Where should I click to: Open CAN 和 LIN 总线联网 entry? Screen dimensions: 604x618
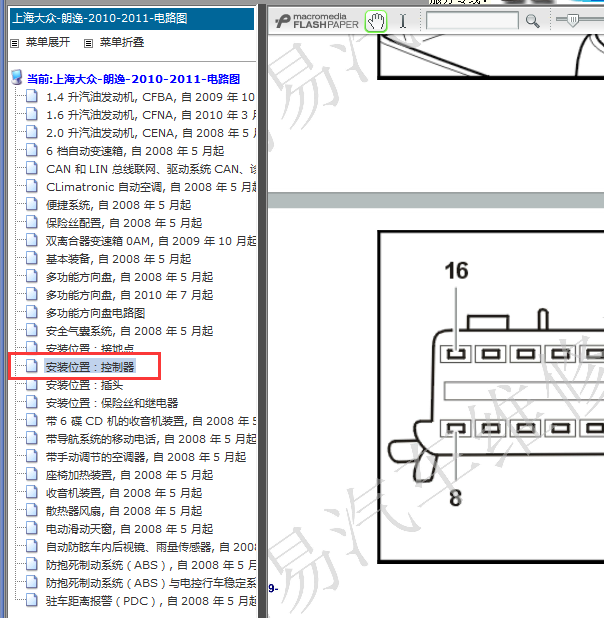coord(151,169)
